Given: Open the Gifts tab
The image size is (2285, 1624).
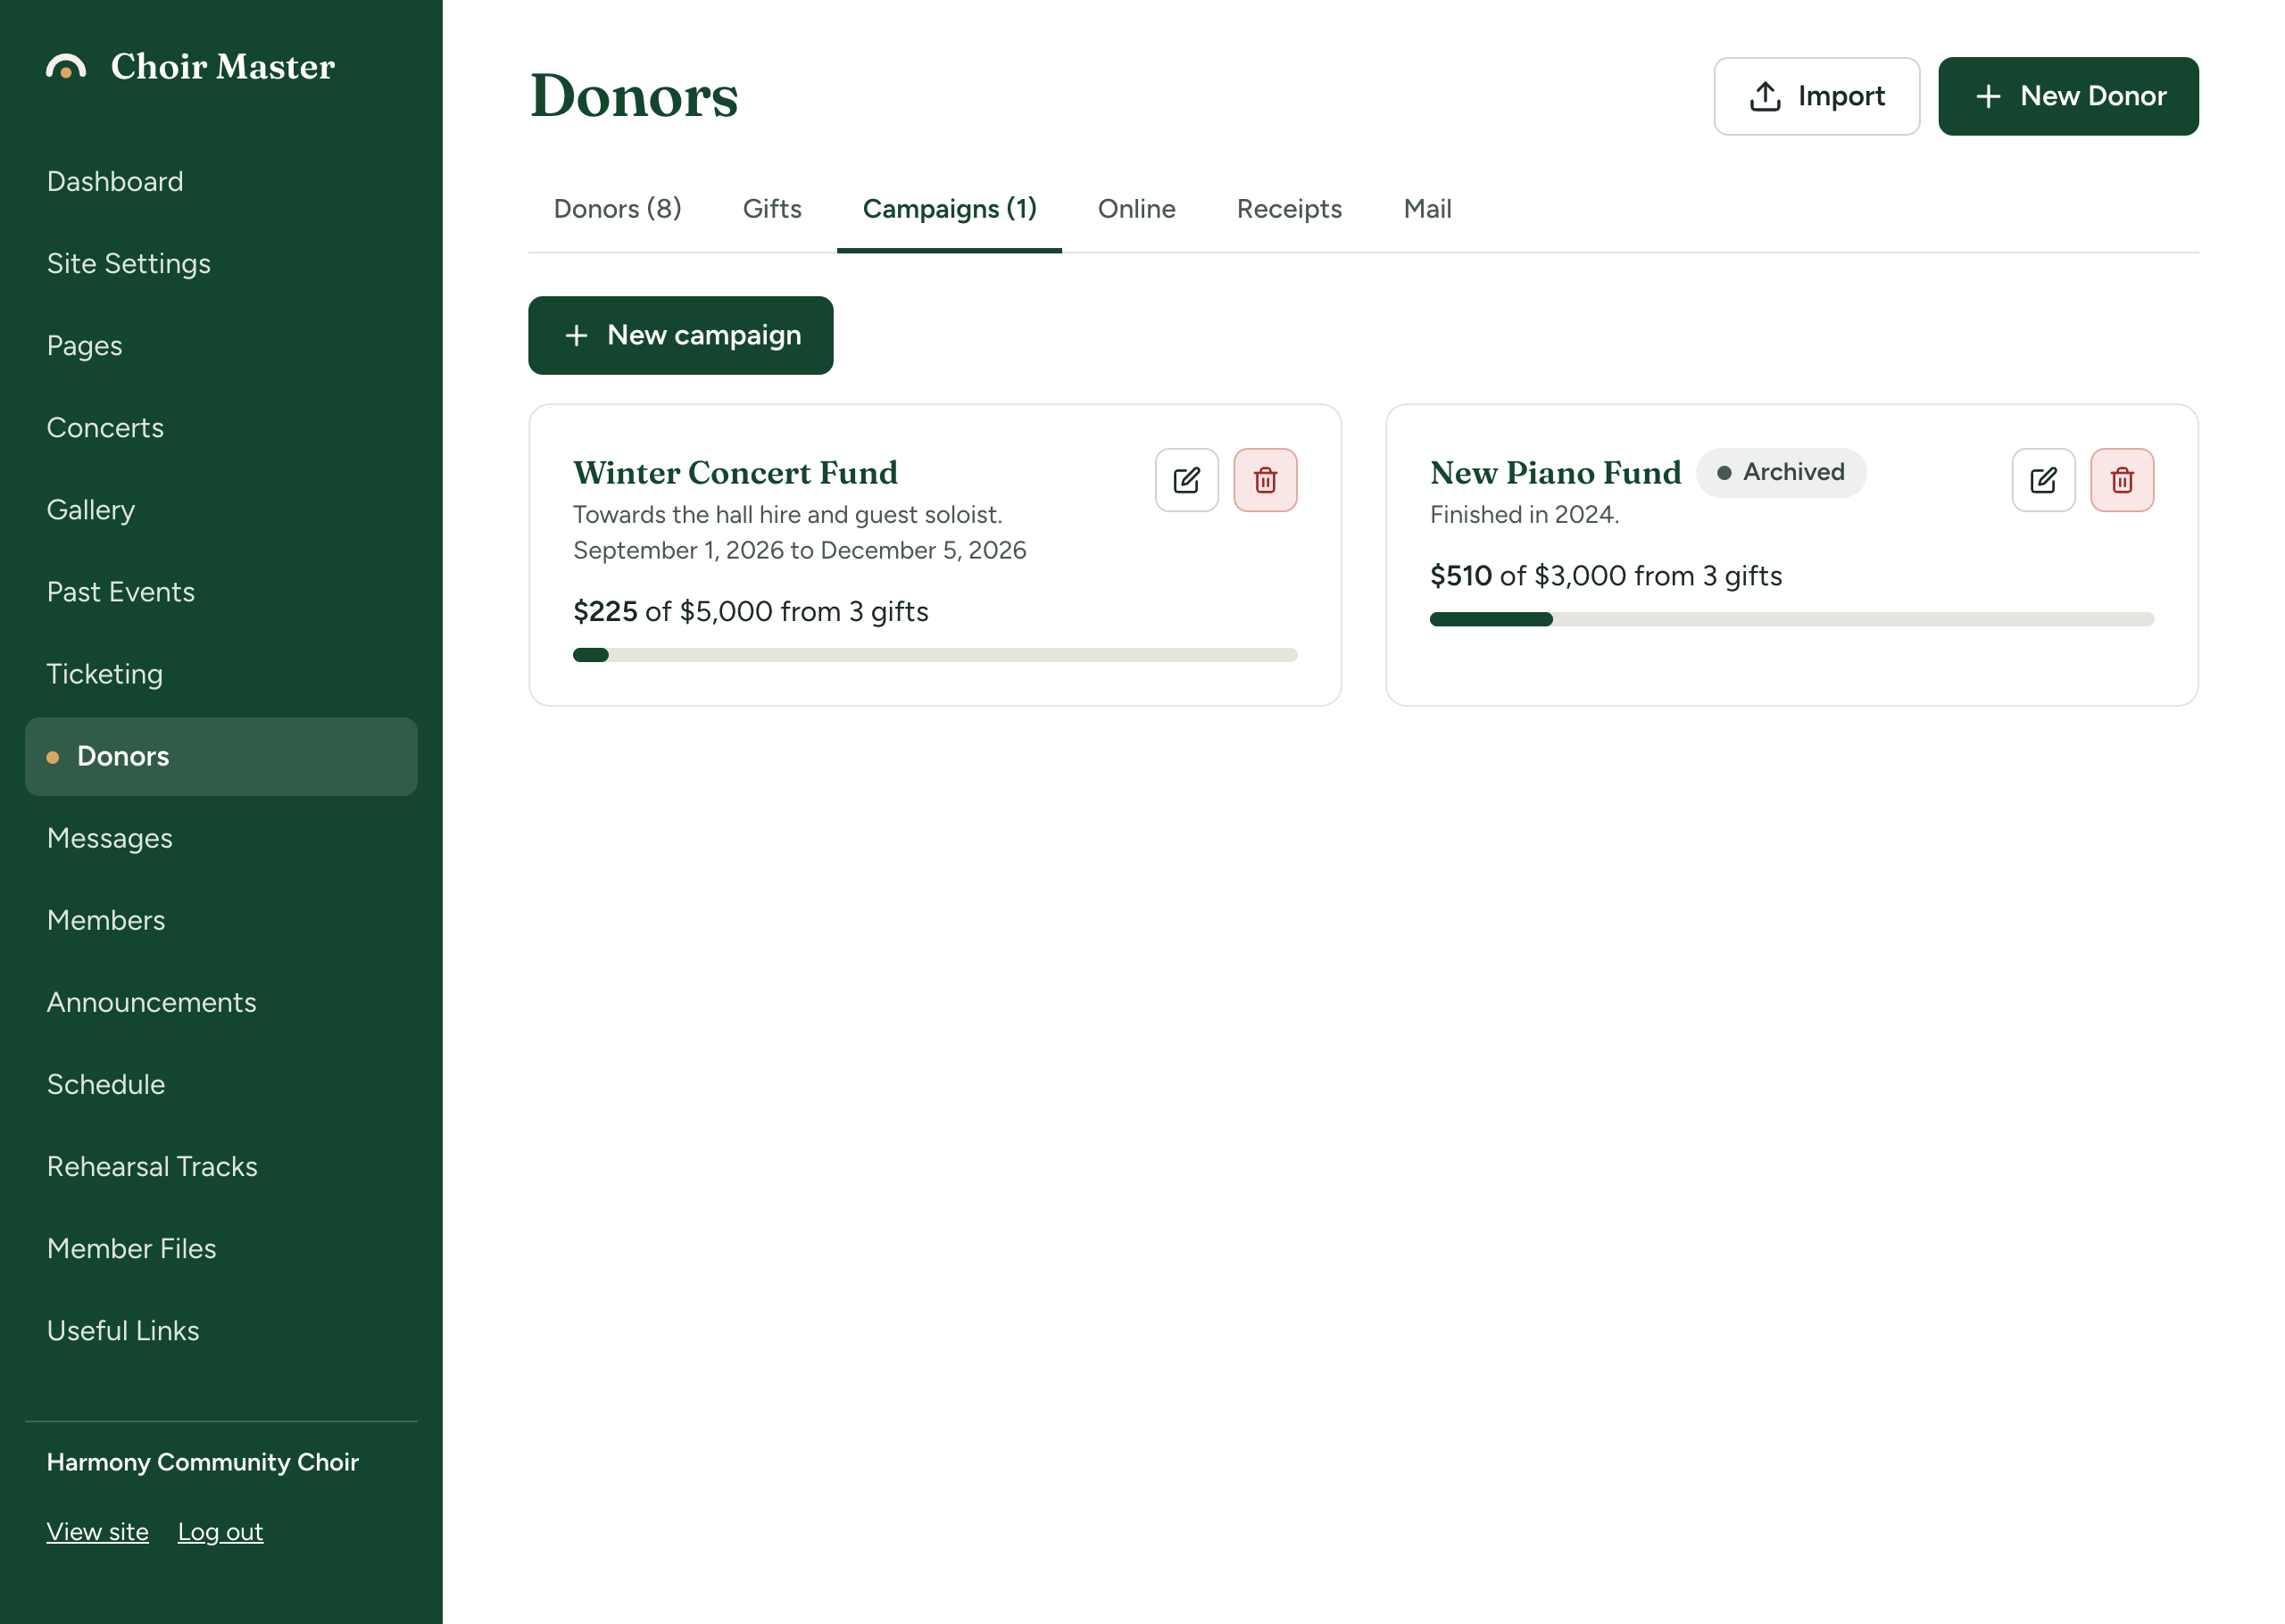Looking at the screenshot, I should [771, 209].
